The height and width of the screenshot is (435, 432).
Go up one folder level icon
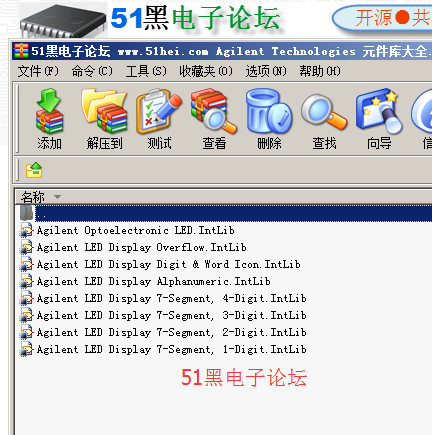[34, 170]
